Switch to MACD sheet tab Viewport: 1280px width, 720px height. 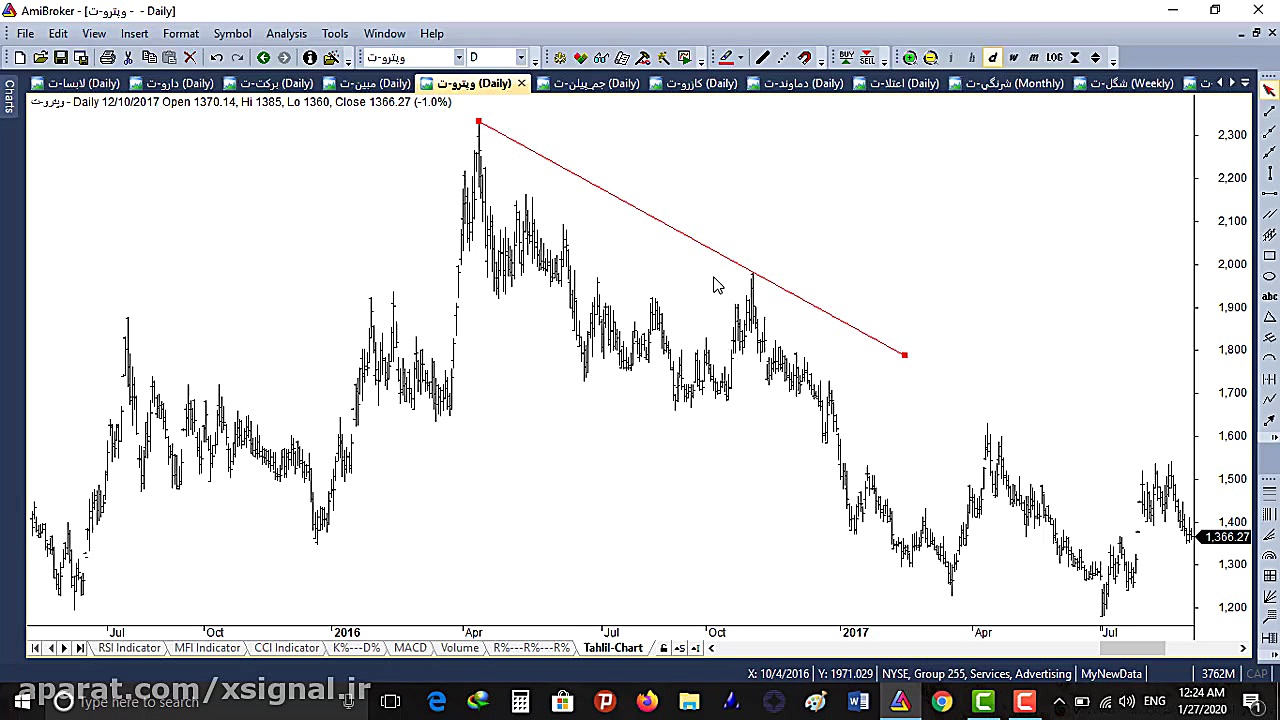click(410, 648)
